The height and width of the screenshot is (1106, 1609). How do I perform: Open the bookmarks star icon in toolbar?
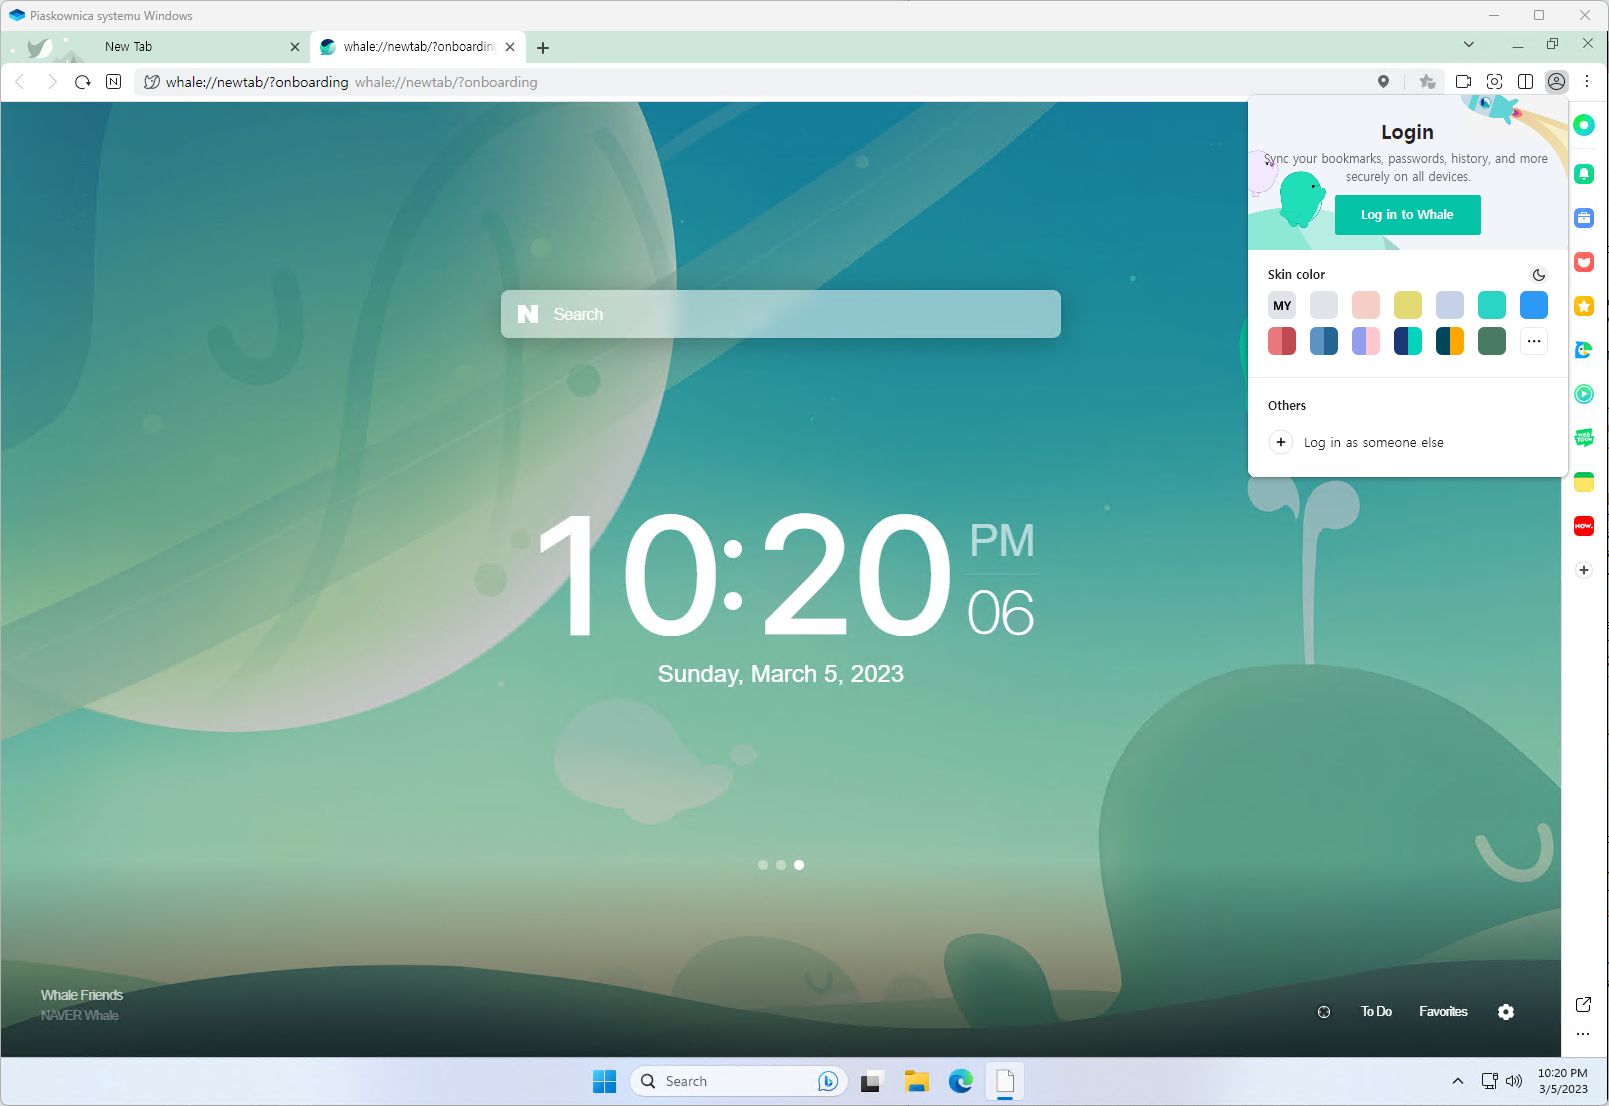coord(1427,82)
